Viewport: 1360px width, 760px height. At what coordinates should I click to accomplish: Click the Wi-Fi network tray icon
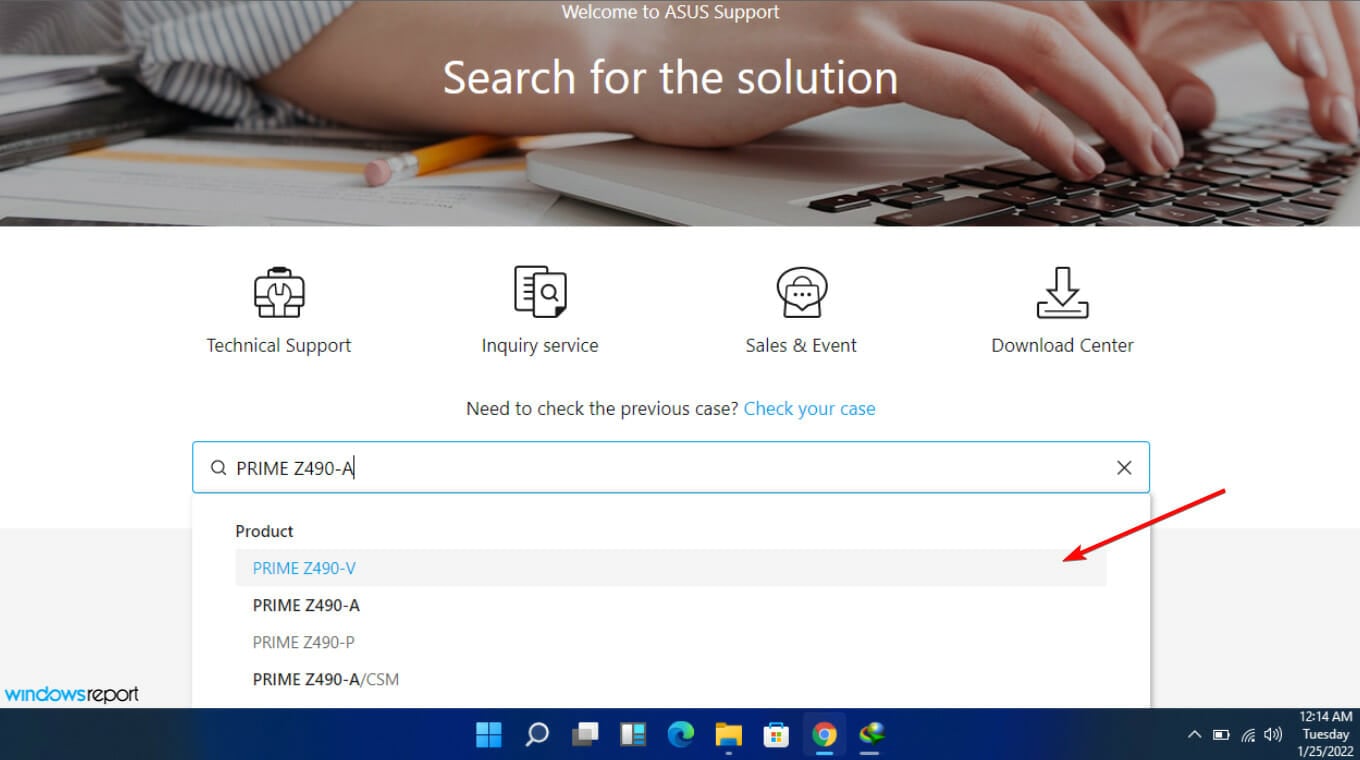tap(1248, 735)
